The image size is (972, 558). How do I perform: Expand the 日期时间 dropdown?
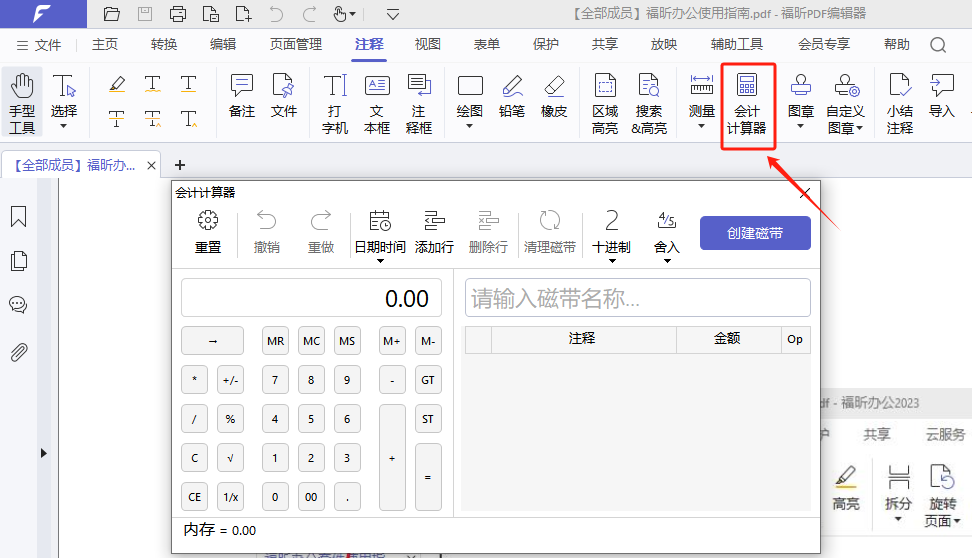[380, 262]
